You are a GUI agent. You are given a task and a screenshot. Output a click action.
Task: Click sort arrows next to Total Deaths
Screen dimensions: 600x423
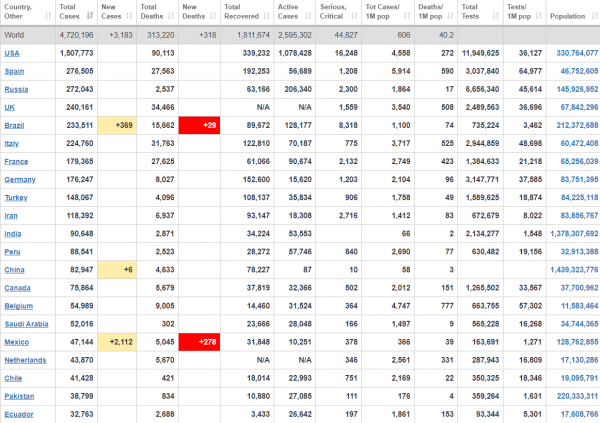[171, 16]
